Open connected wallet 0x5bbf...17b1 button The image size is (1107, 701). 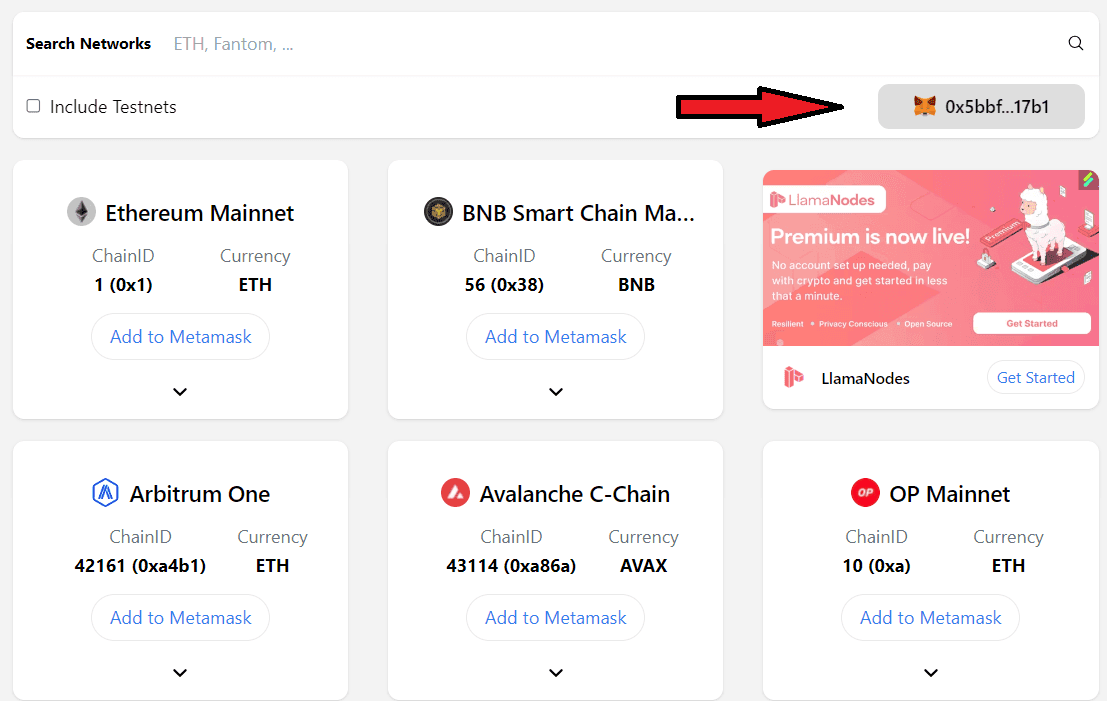tap(981, 106)
